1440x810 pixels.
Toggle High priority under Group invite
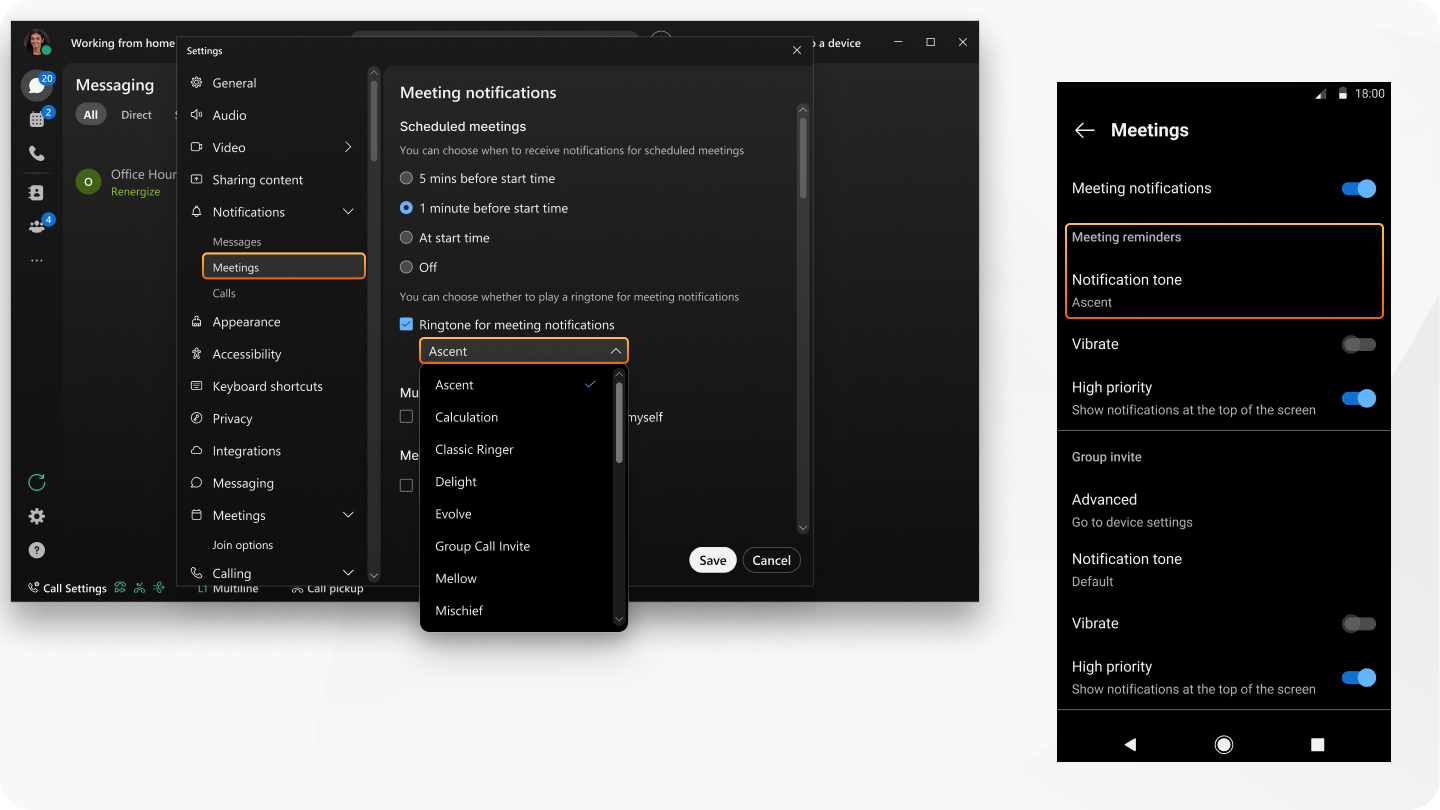[1359, 677]
